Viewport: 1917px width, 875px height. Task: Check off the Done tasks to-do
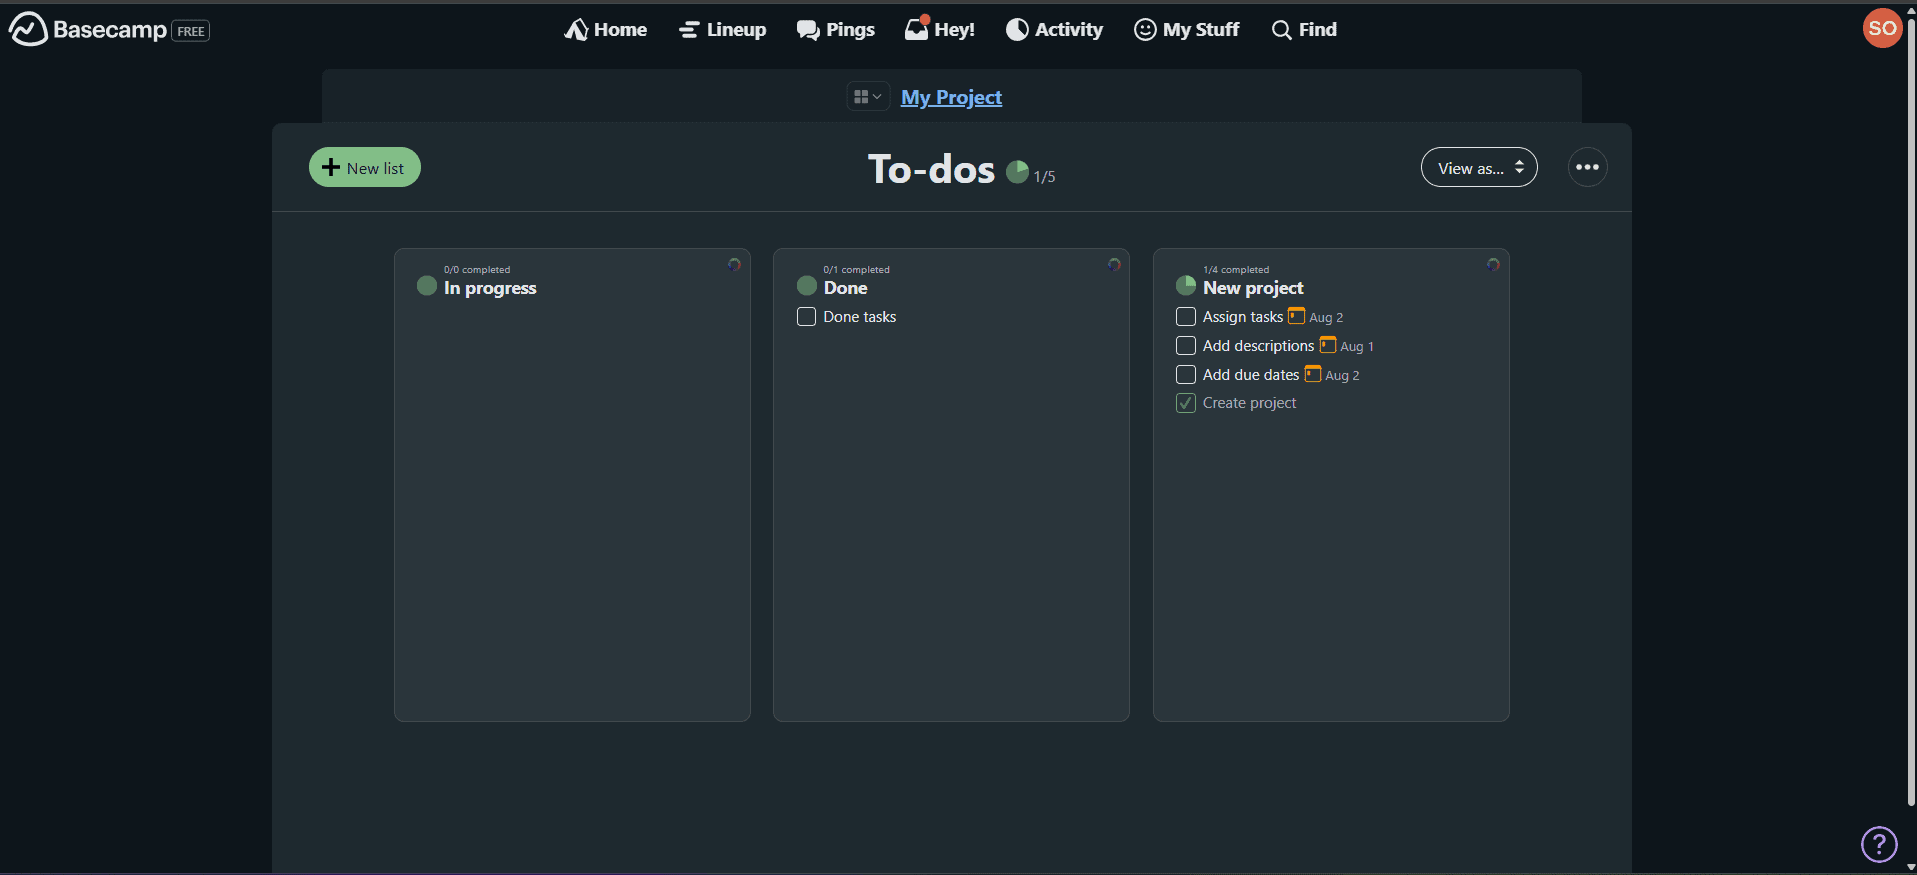pyautogui.click(x=806, y=317)
